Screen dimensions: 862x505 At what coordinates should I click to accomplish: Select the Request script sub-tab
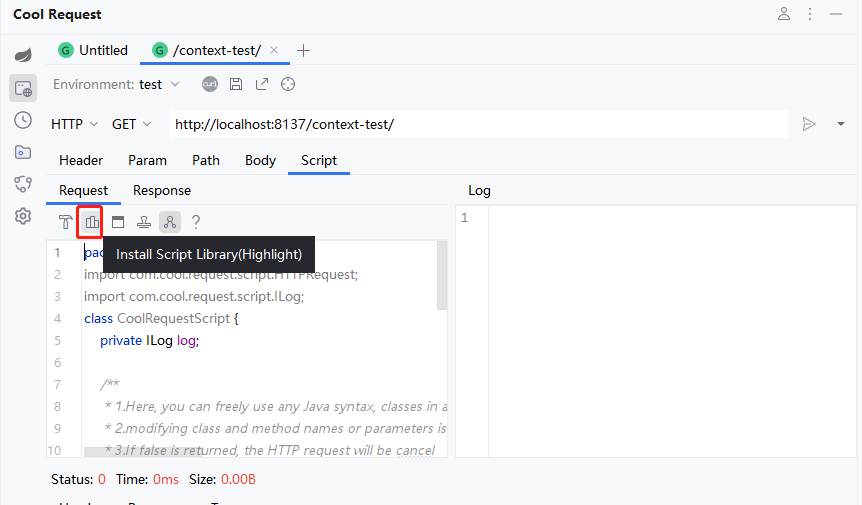tap(84, 191)
